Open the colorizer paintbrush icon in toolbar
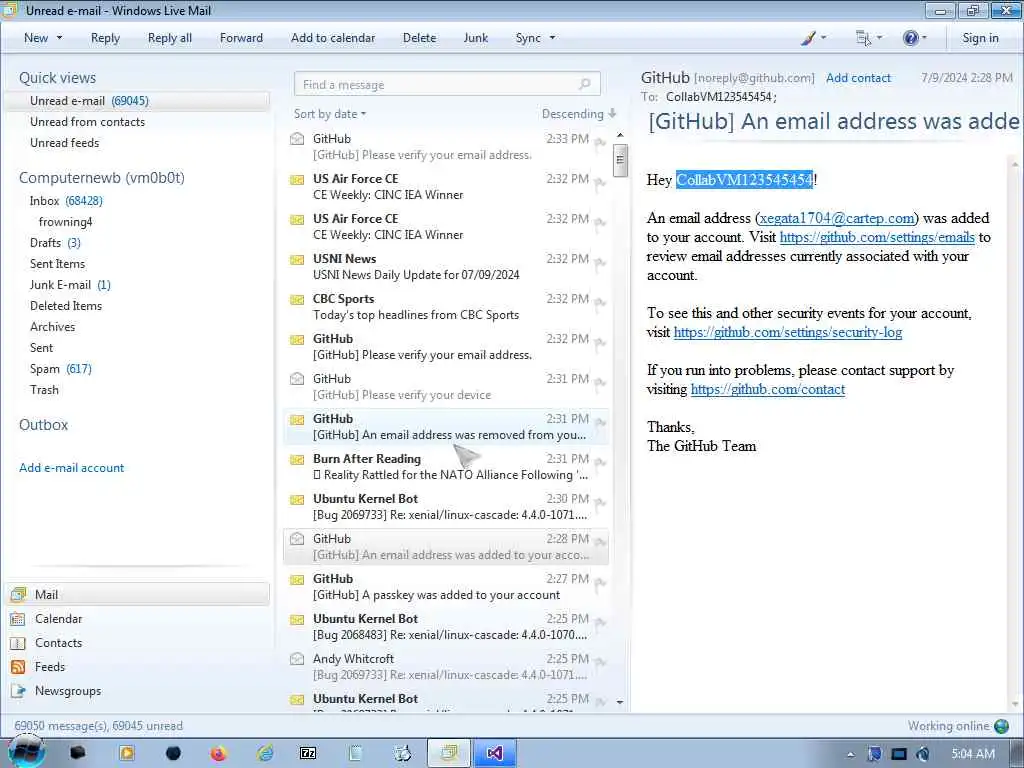This screenshot has width=1024, height=768. point(808,39)
